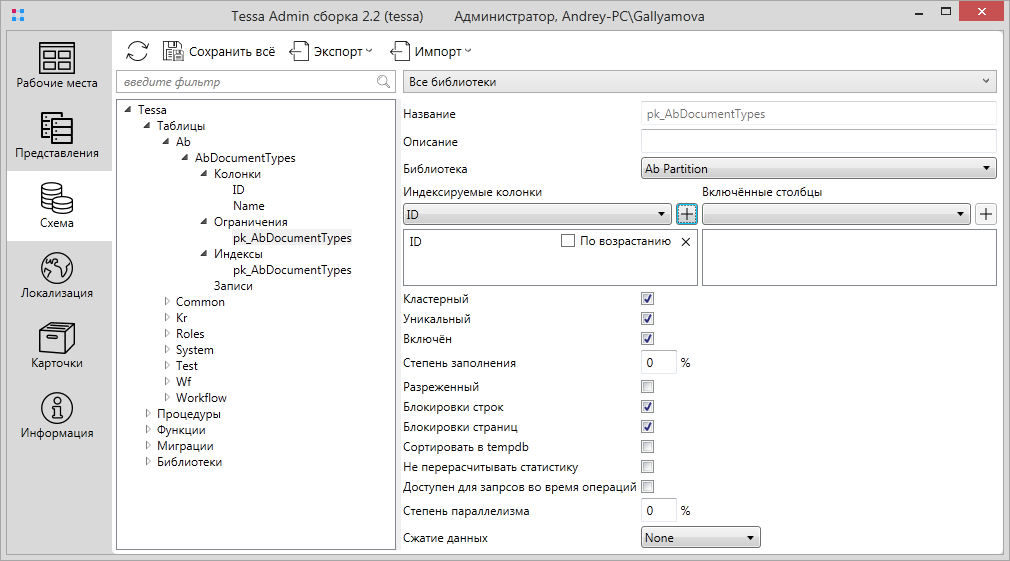Click the refresh icon in the toolbar
The height and width of the screenshot is (561, 1010).
pyautogui.click(x=137, y=51)
